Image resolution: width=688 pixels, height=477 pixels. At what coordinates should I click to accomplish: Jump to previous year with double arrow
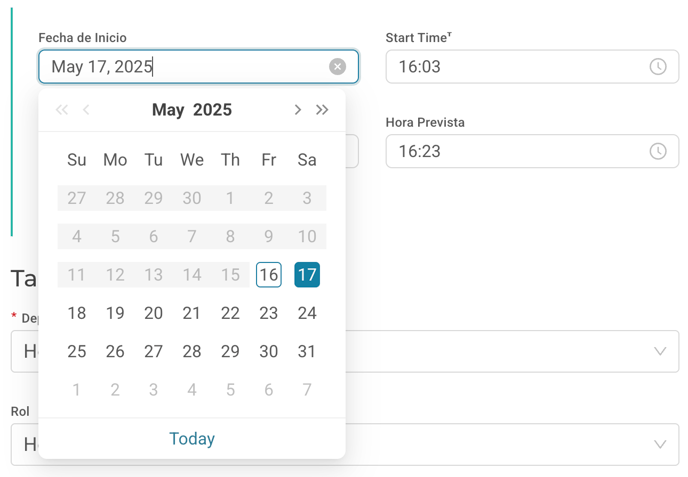(62, 110)
